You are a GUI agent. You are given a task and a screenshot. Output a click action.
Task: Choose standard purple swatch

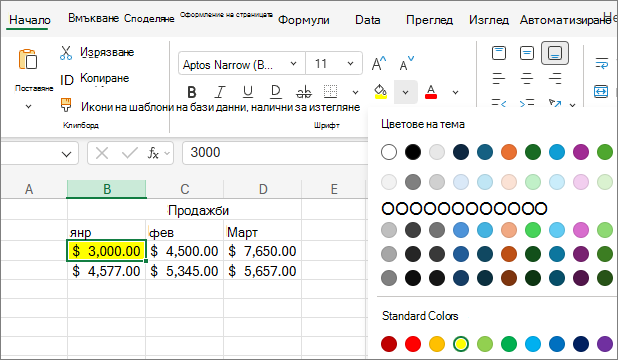[605, 344]
